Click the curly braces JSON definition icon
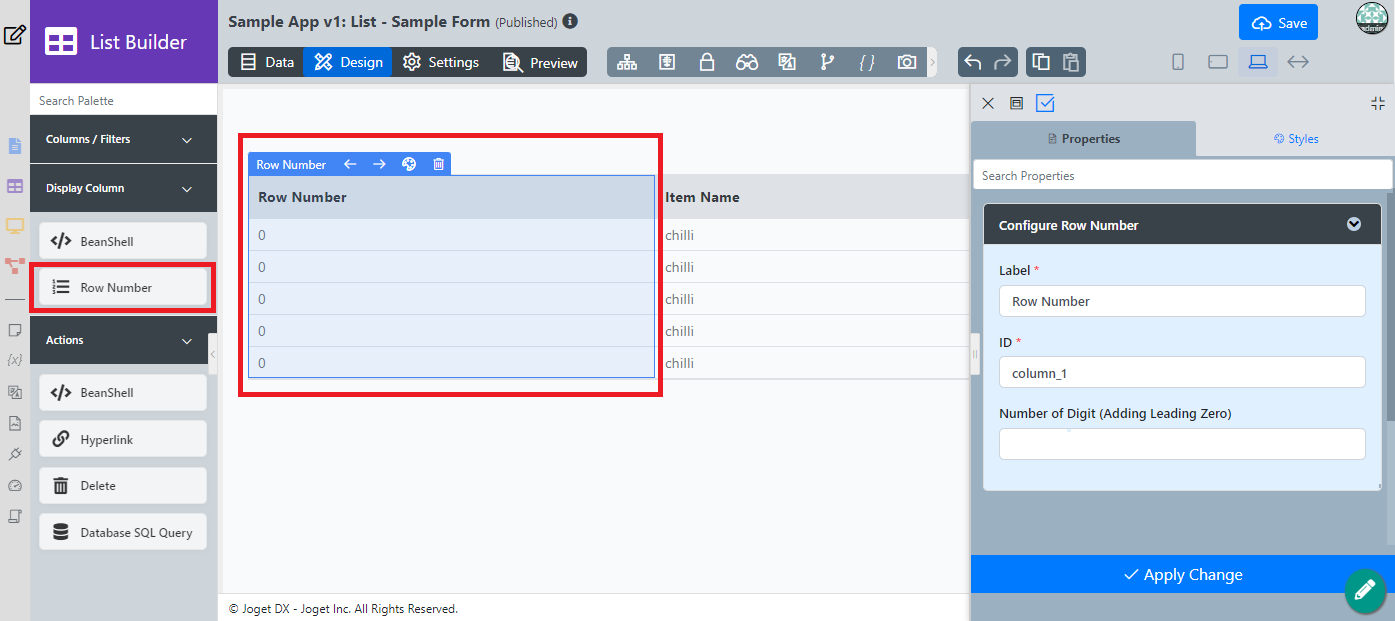The image size is (1395, 621). (x=867, y=62)
